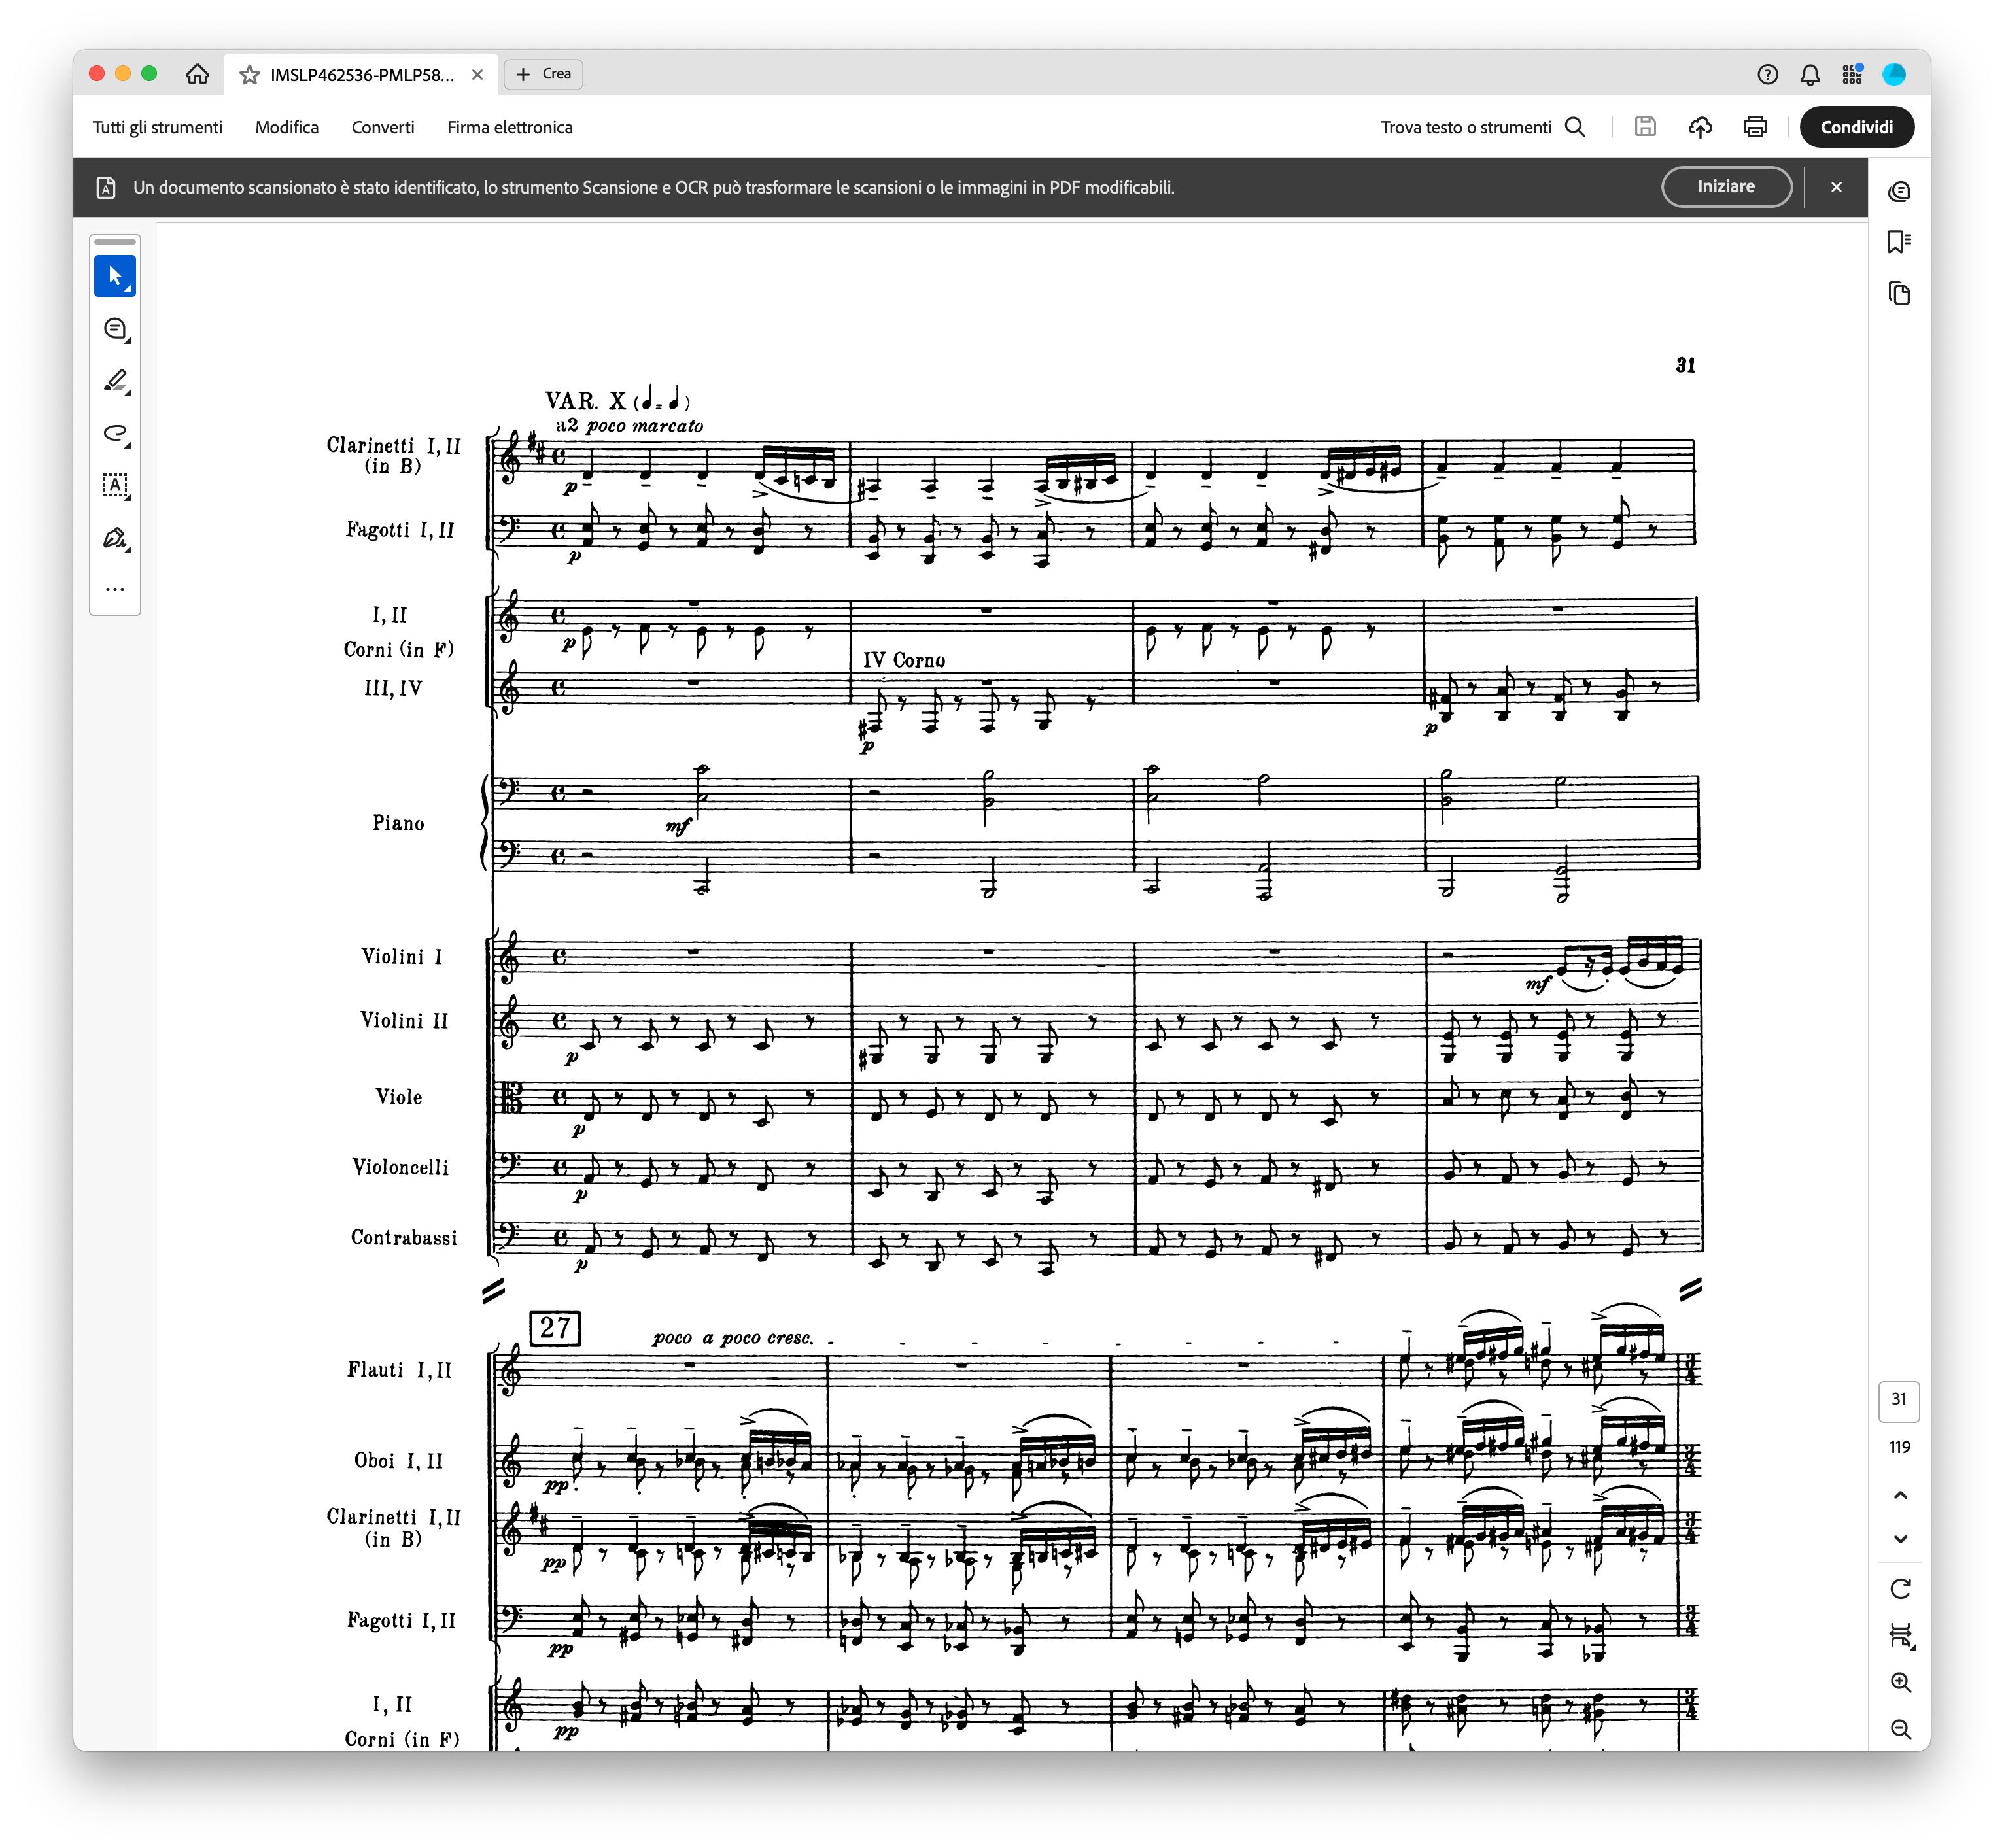The image size is (2004, 1848).
Task: Open page display fit options
Action: pos(1900,1636)
